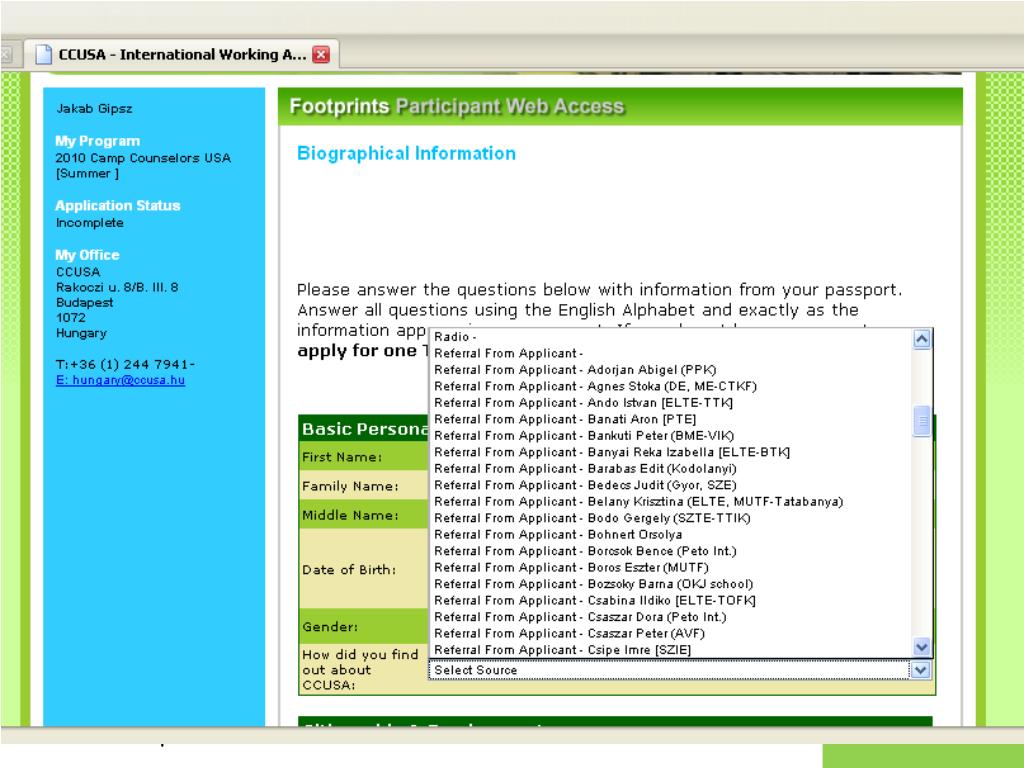
Task: Click the Application Status sidebar heading
Action: (118, 206)
